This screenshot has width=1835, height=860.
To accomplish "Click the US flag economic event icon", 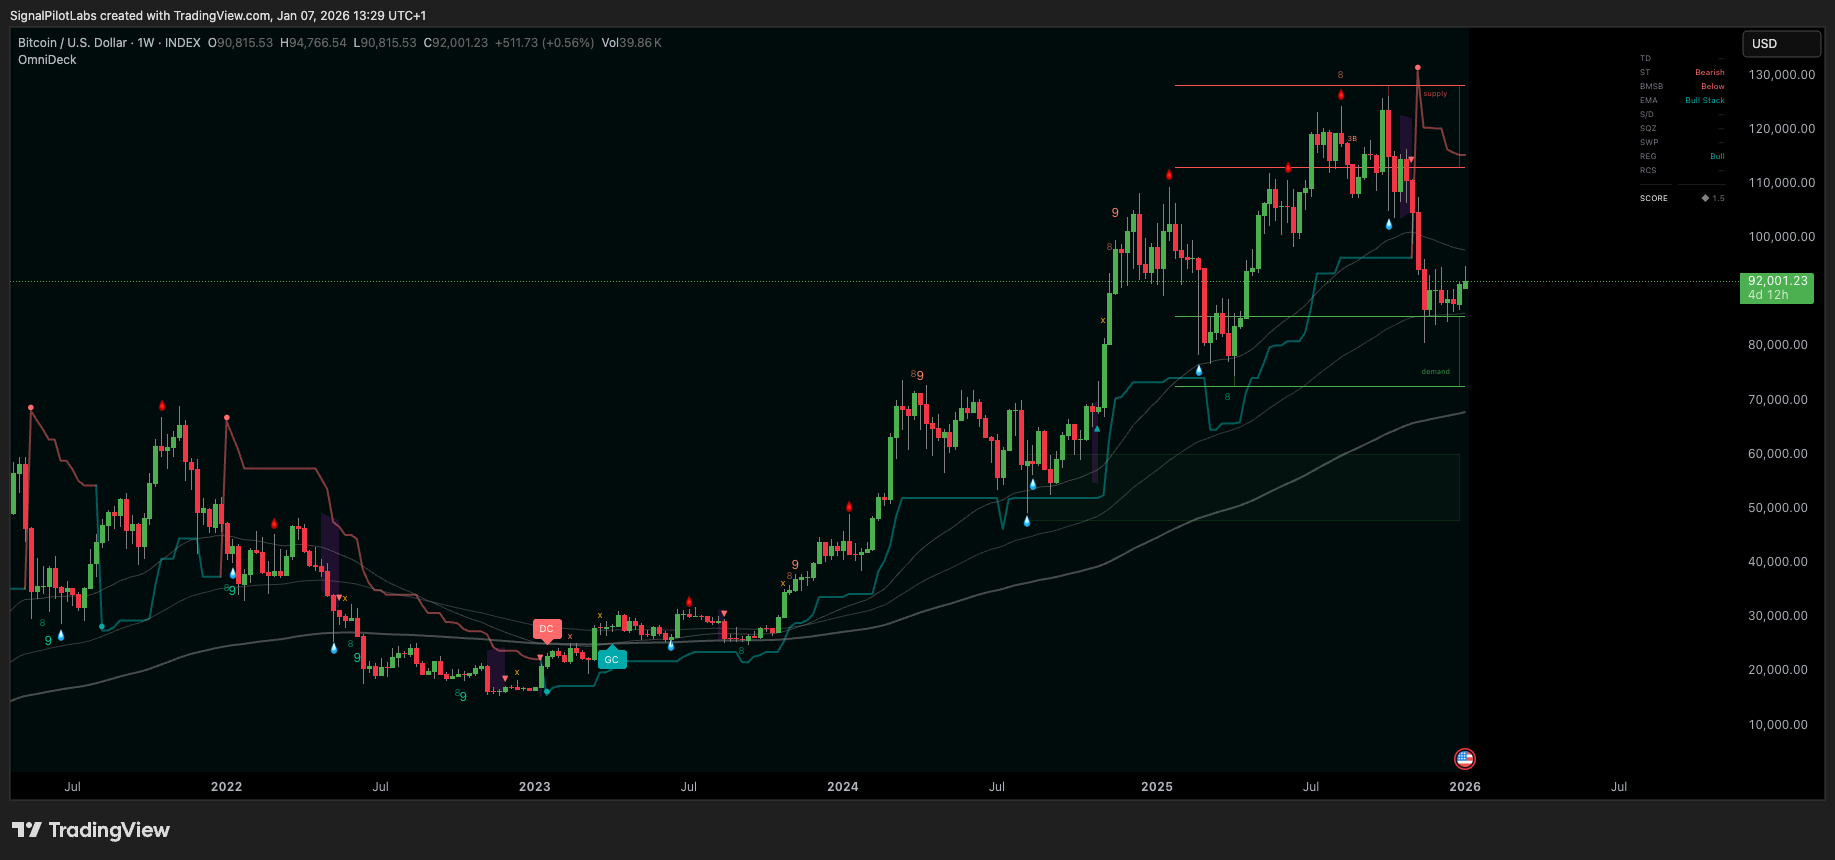I will [1464, 759].
